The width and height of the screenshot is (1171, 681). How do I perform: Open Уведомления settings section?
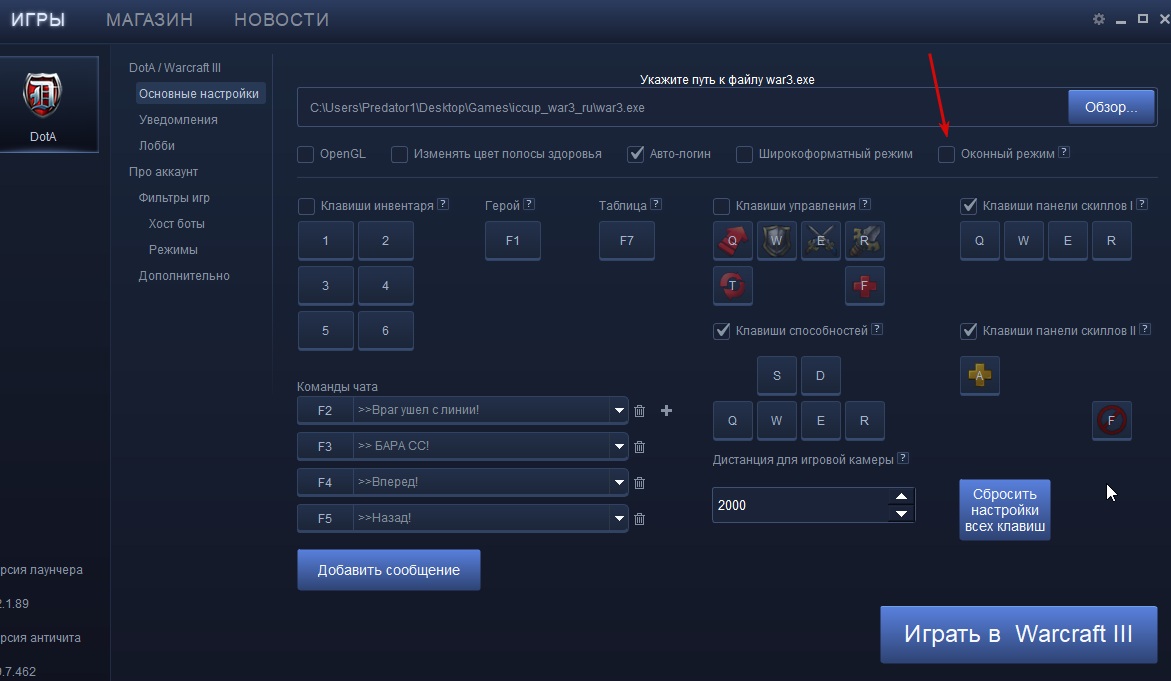tap(178, 119)
